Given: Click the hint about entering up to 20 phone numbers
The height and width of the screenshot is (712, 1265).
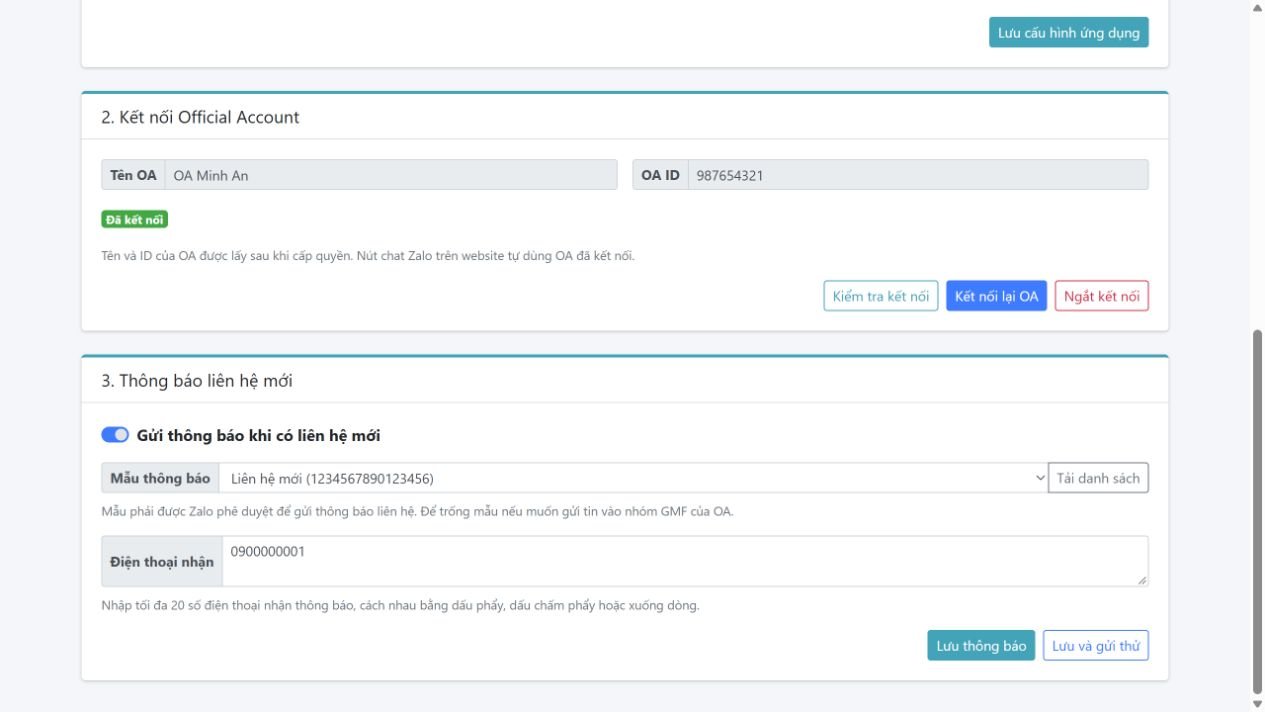Looking at the screenshot, I should 400,606.
